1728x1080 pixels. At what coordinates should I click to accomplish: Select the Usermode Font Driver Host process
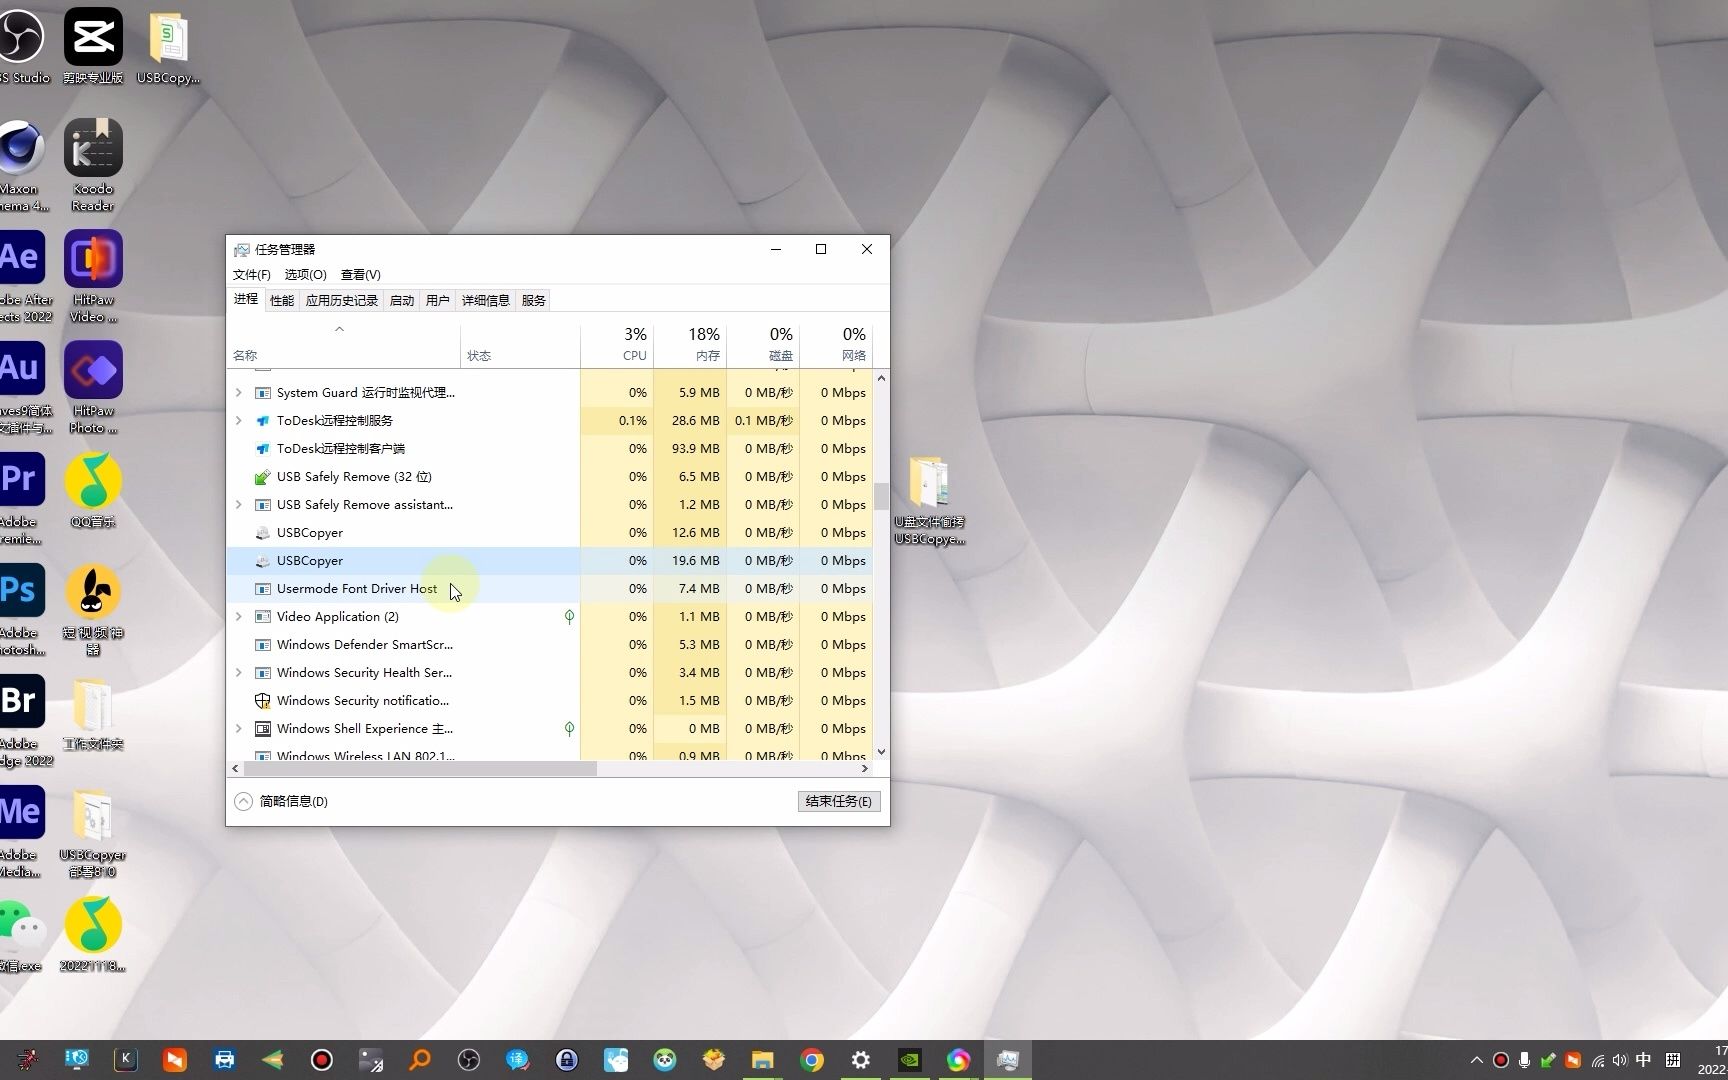[x=550, y=589]
